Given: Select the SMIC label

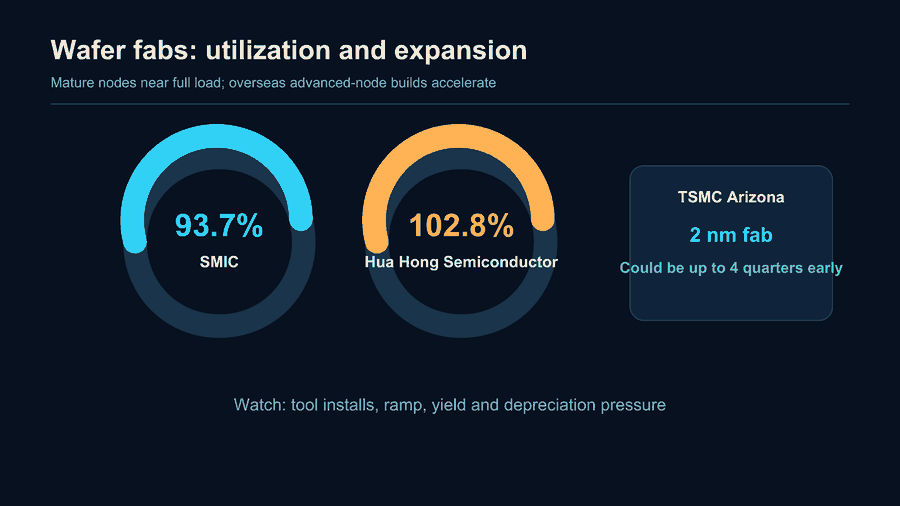Looking at the screenshot, I should pos(219,262).
